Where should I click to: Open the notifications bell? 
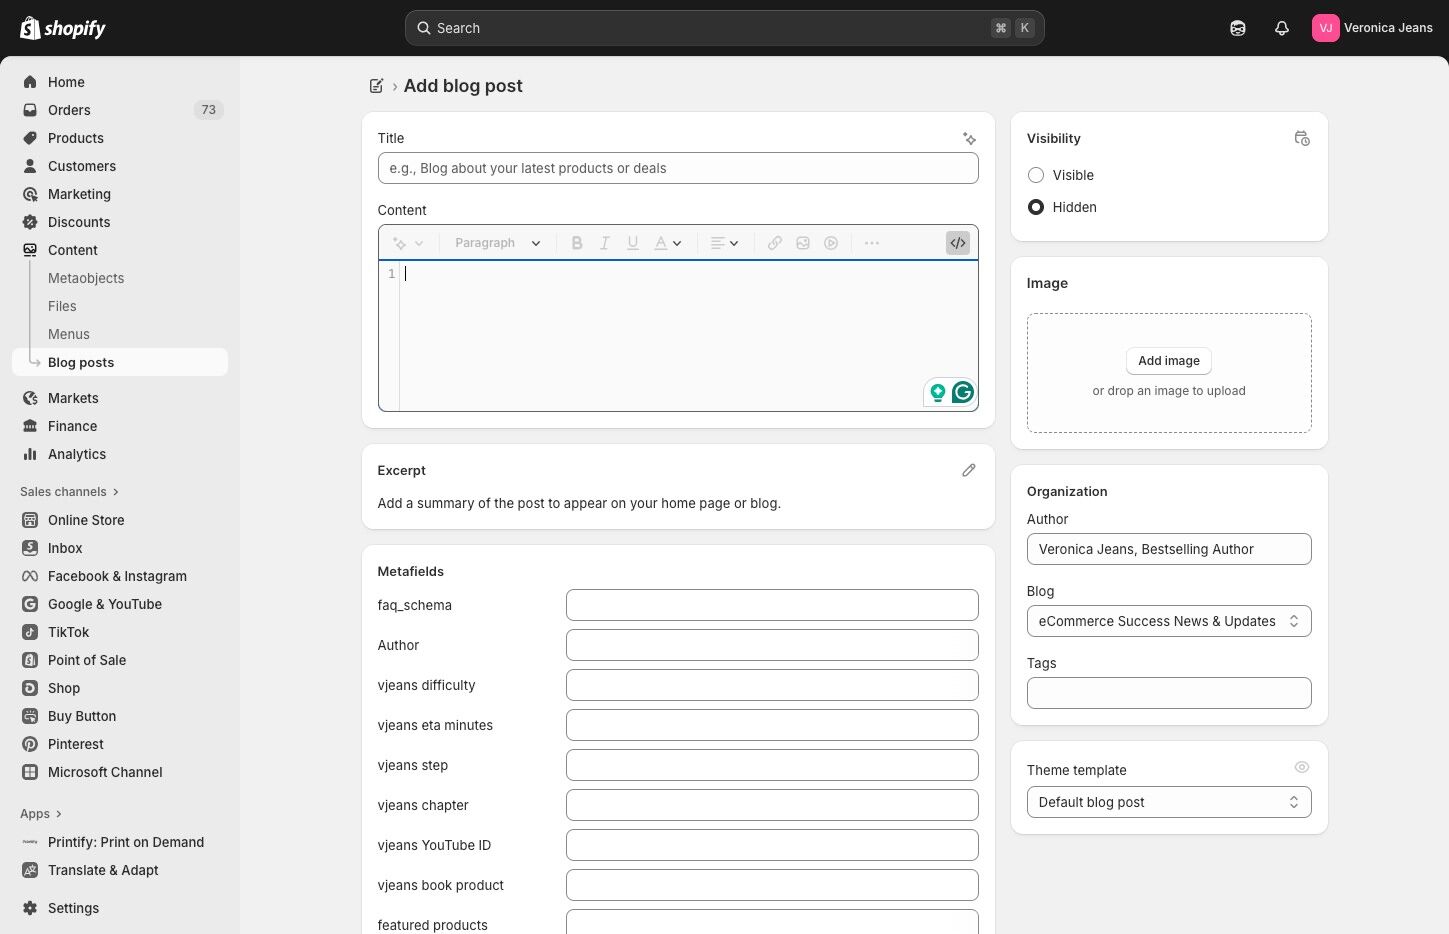(1281, 28)
